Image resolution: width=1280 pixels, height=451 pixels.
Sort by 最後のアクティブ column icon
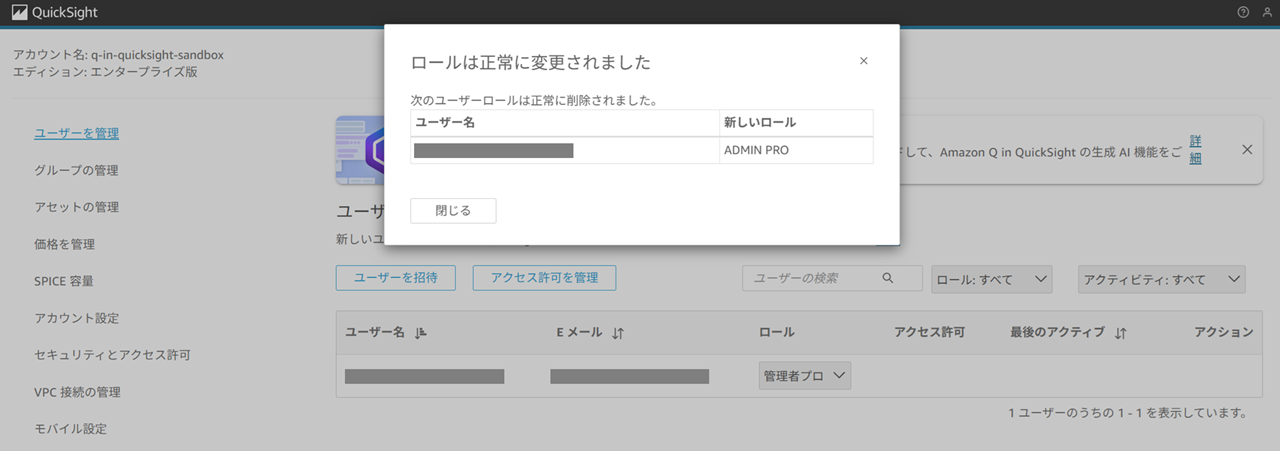[x=1120, y=333]
